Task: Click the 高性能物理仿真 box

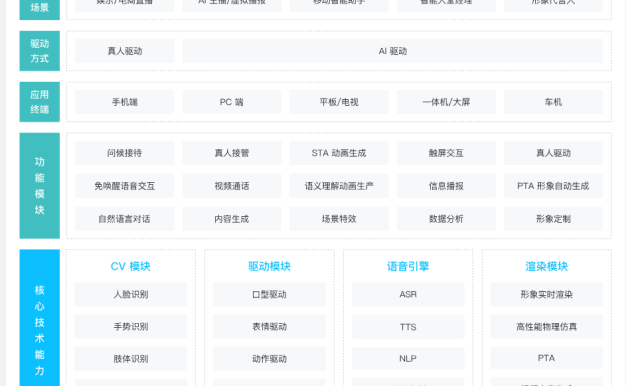Action: point(547,327)
